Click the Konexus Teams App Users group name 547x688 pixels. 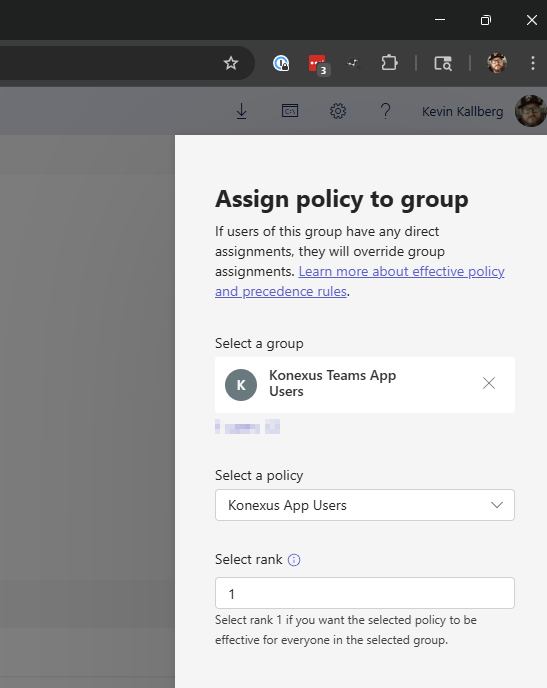pos(332,383)
